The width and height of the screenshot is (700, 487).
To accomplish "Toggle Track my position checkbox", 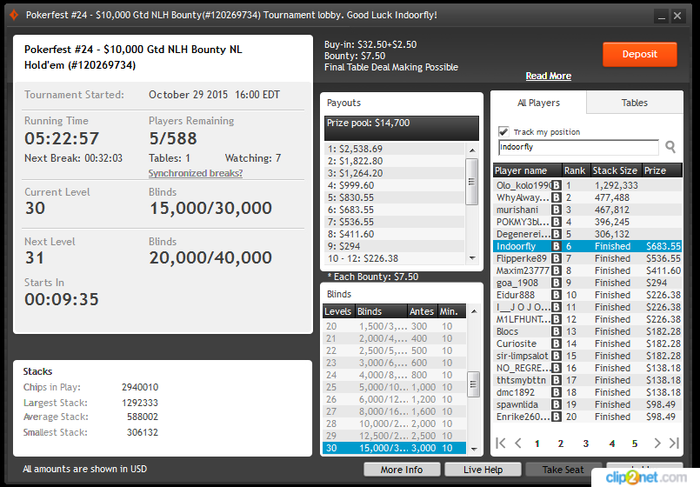I will coord(504,131).
